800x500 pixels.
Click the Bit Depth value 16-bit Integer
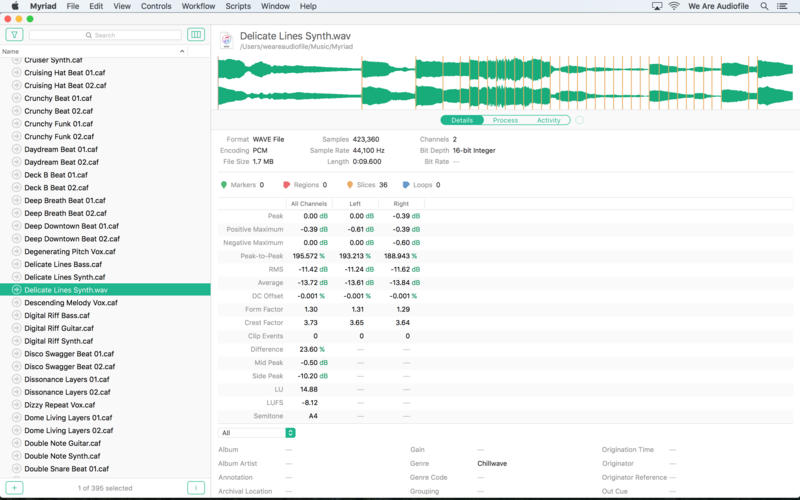point(474,151)
